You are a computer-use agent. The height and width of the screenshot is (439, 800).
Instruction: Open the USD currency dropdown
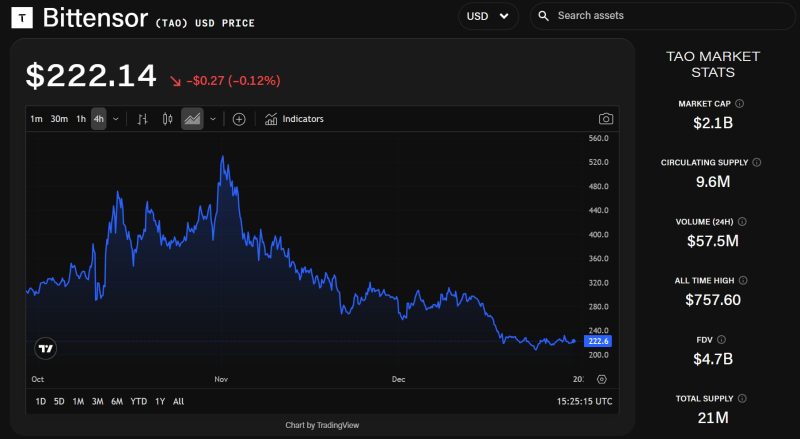(x=487, y=16)
